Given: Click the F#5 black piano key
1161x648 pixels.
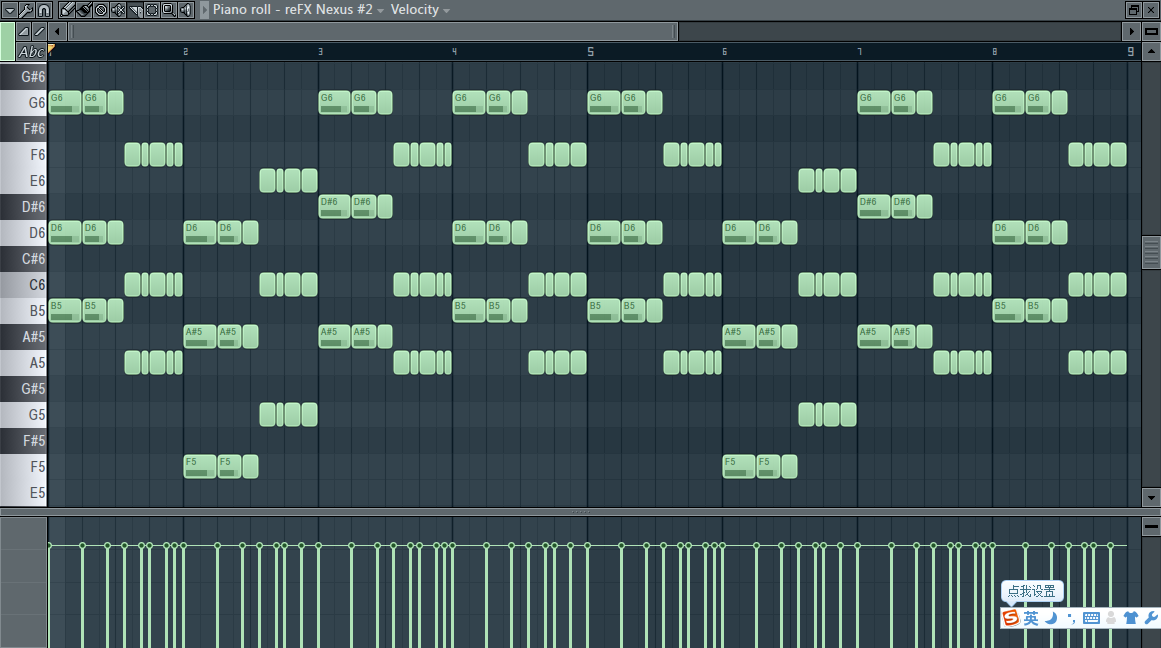Looking at the screenshot, I should click(x=23, y=441).
